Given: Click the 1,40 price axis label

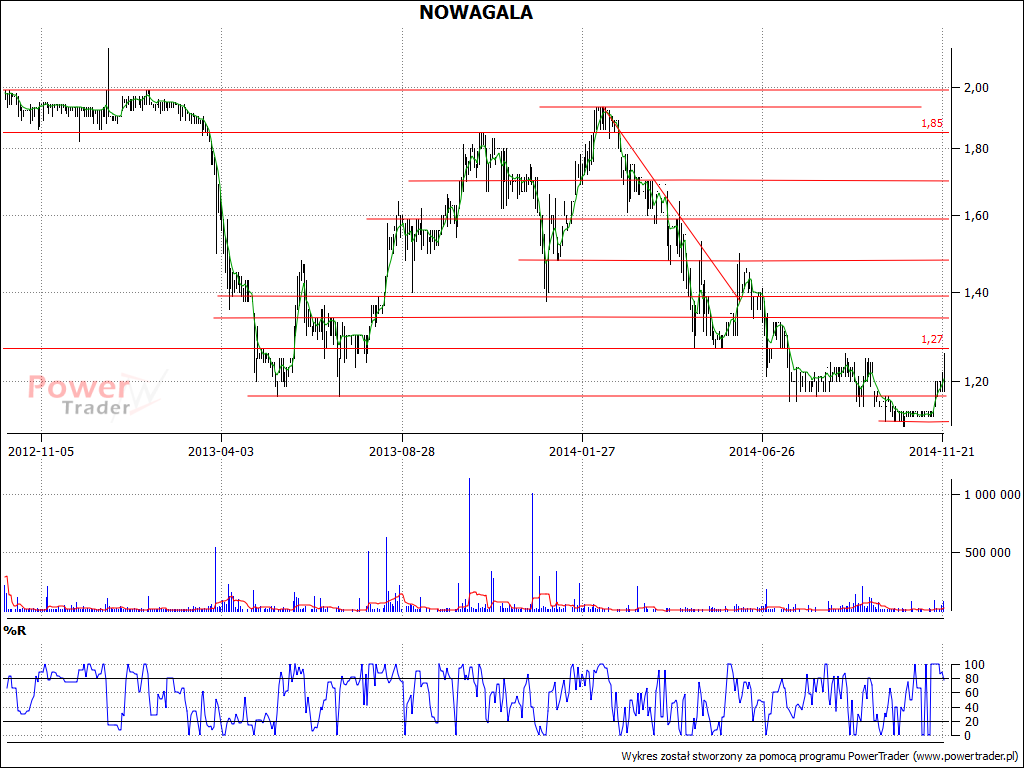Looking at the screenshot, I should (x=976, y=293).
